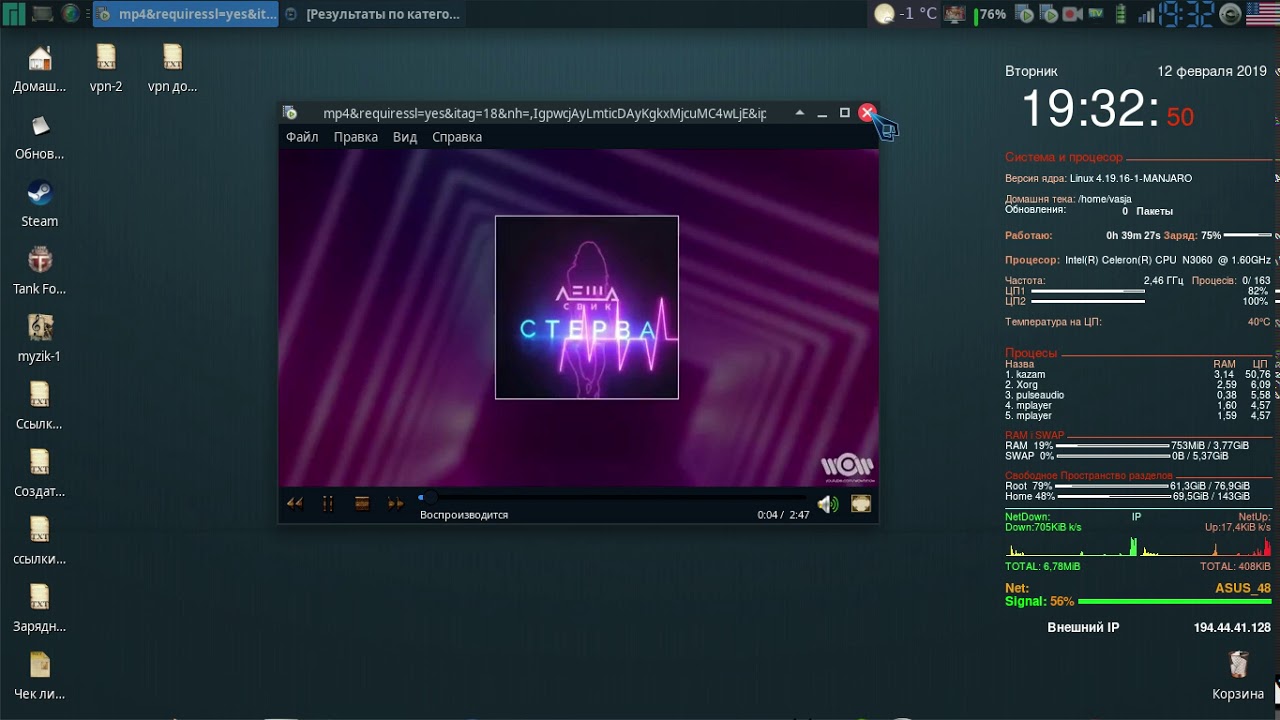Select the Создат... text file icon
Image resolution: width=1280 pixels, height=720 pixels.
point(40,474)
